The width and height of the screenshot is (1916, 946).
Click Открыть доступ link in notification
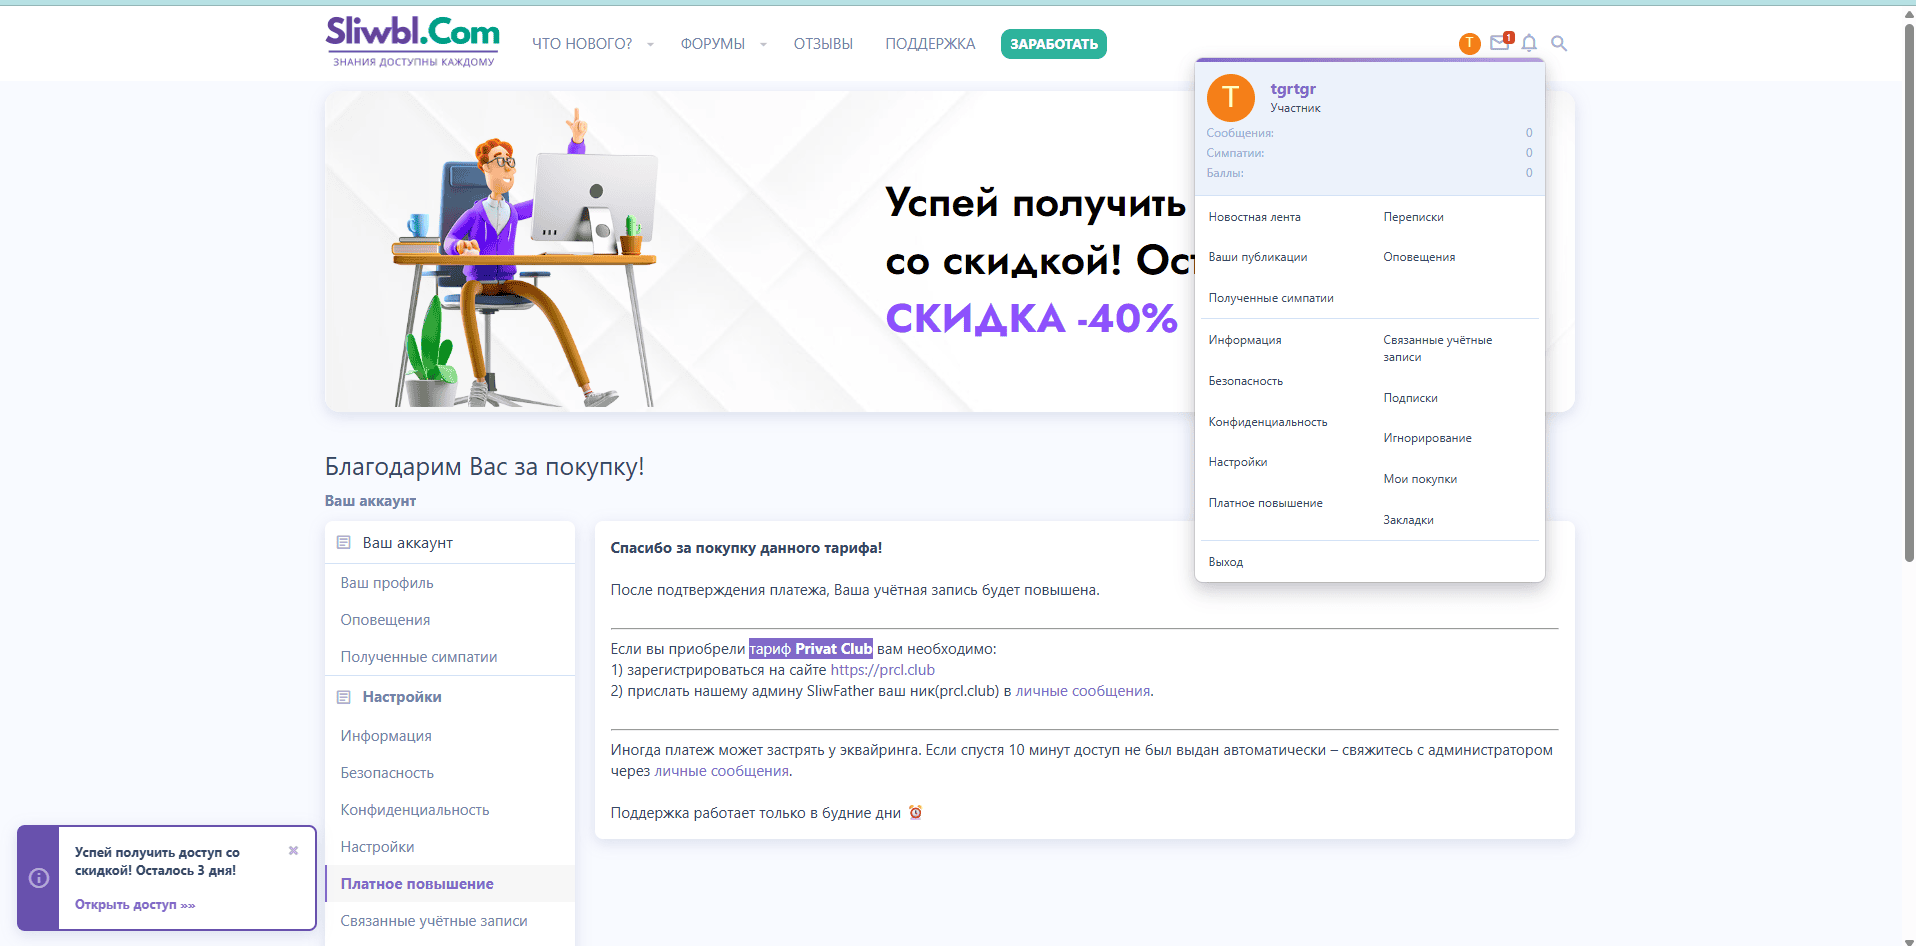coord(135,905)
